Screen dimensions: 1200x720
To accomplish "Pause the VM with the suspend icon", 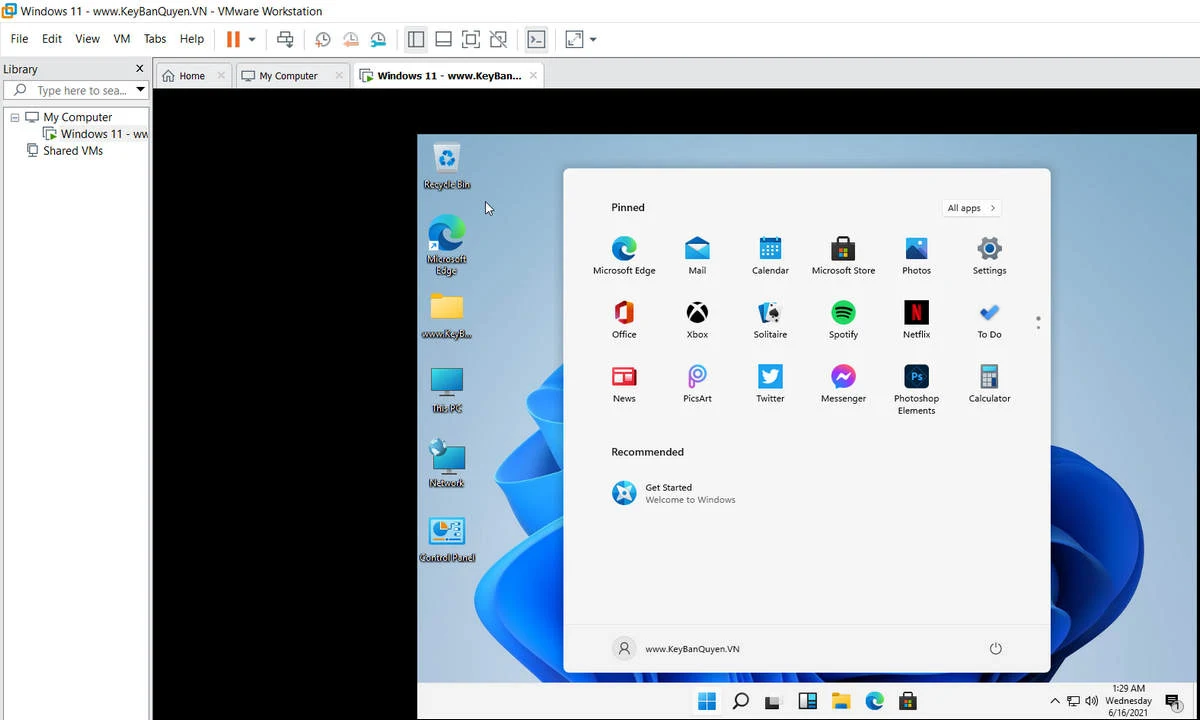I will [x=233, y=39].
